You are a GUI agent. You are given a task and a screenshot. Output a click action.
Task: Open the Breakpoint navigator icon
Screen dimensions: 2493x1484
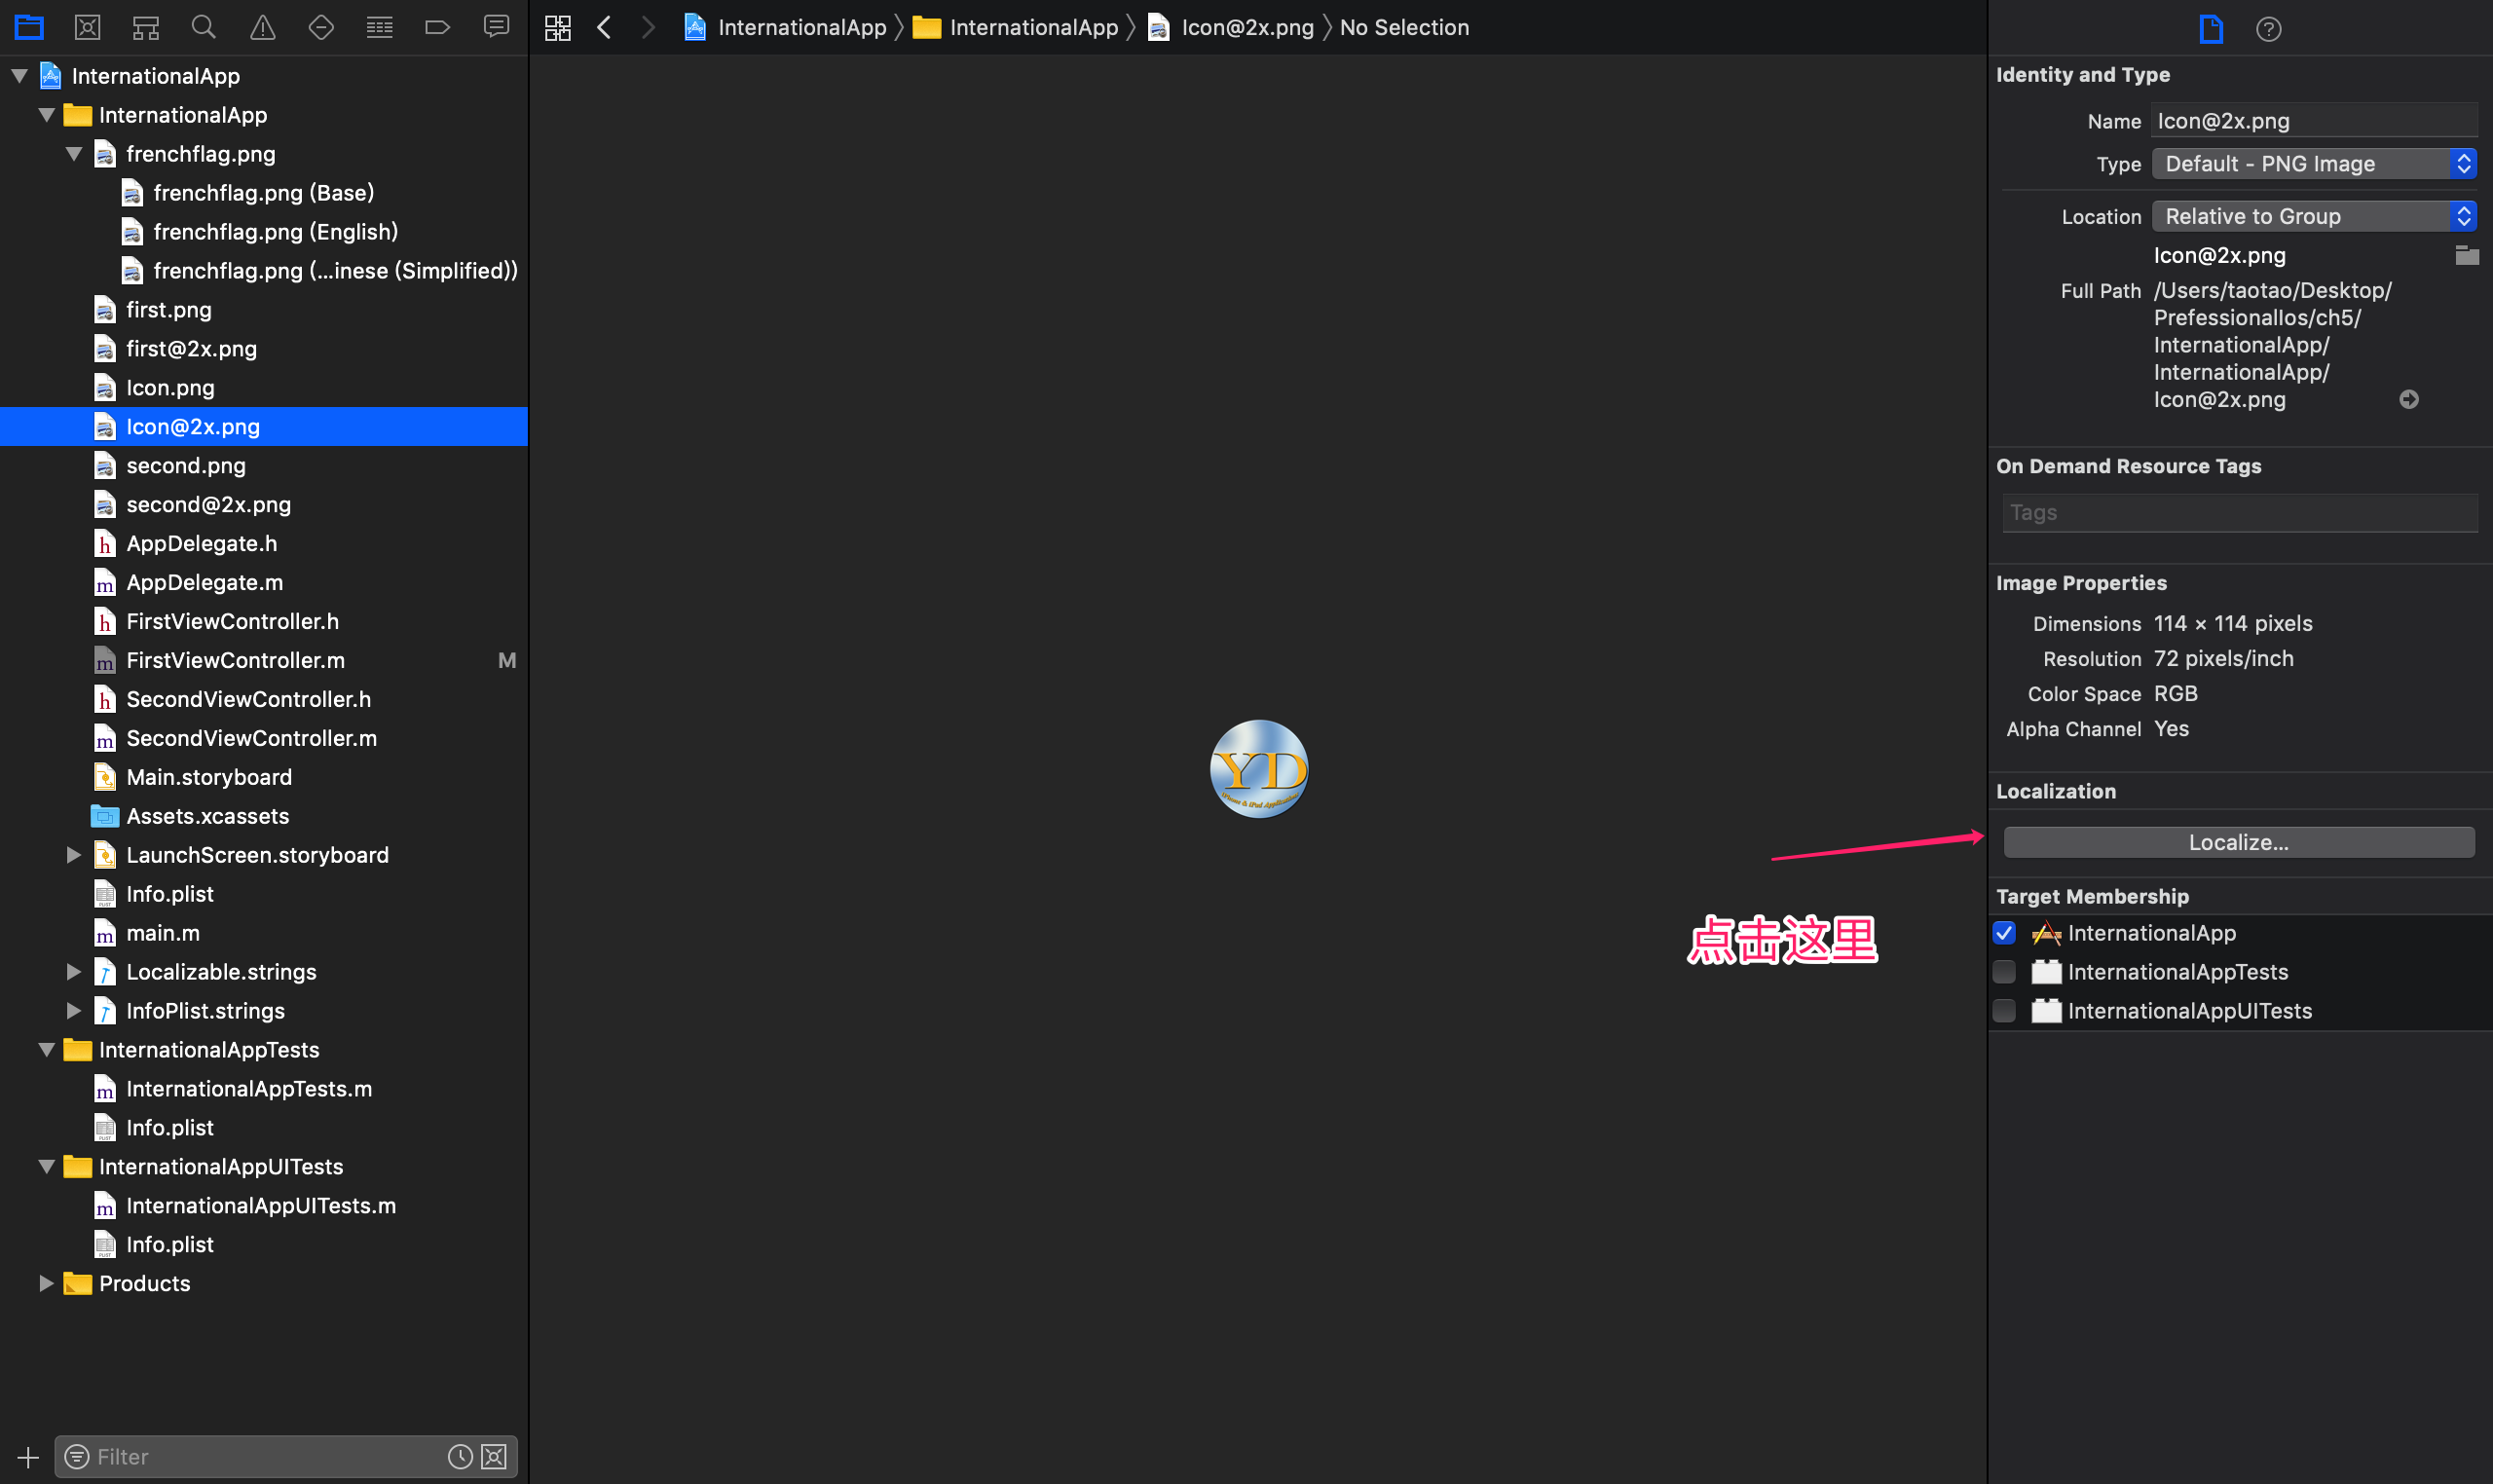tap(437, 27)
